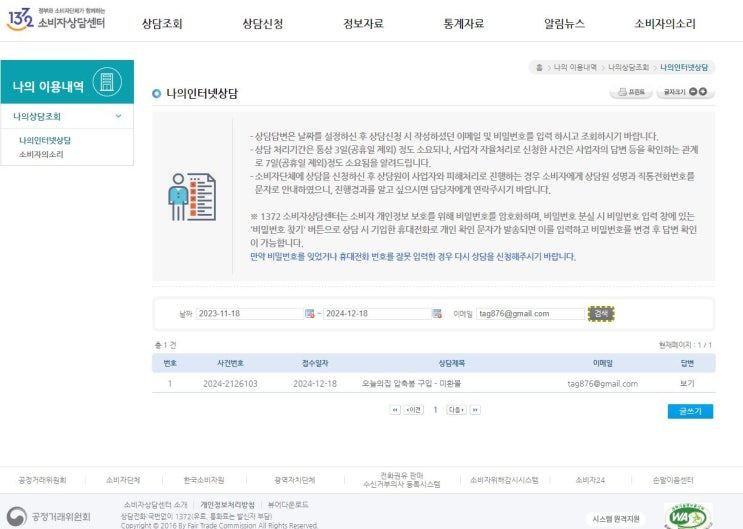Open 공정거래위원회 footer link
This screenshot has height=529, width=743.
tap(42, 480)
